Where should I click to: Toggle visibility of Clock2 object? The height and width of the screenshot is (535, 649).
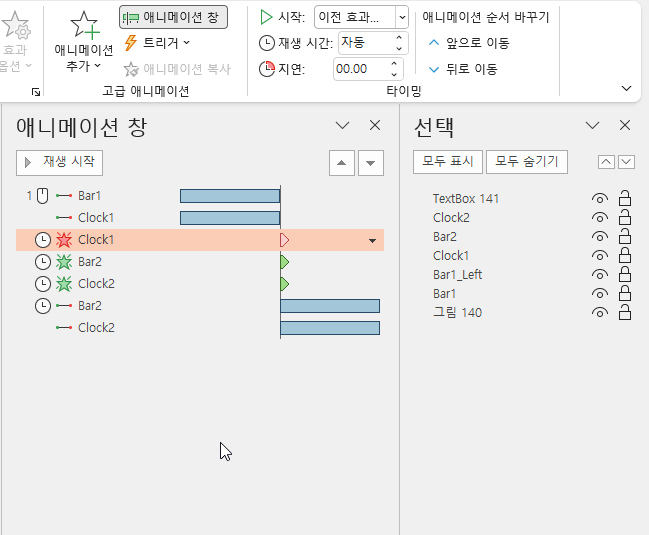(x=600, y=217)
